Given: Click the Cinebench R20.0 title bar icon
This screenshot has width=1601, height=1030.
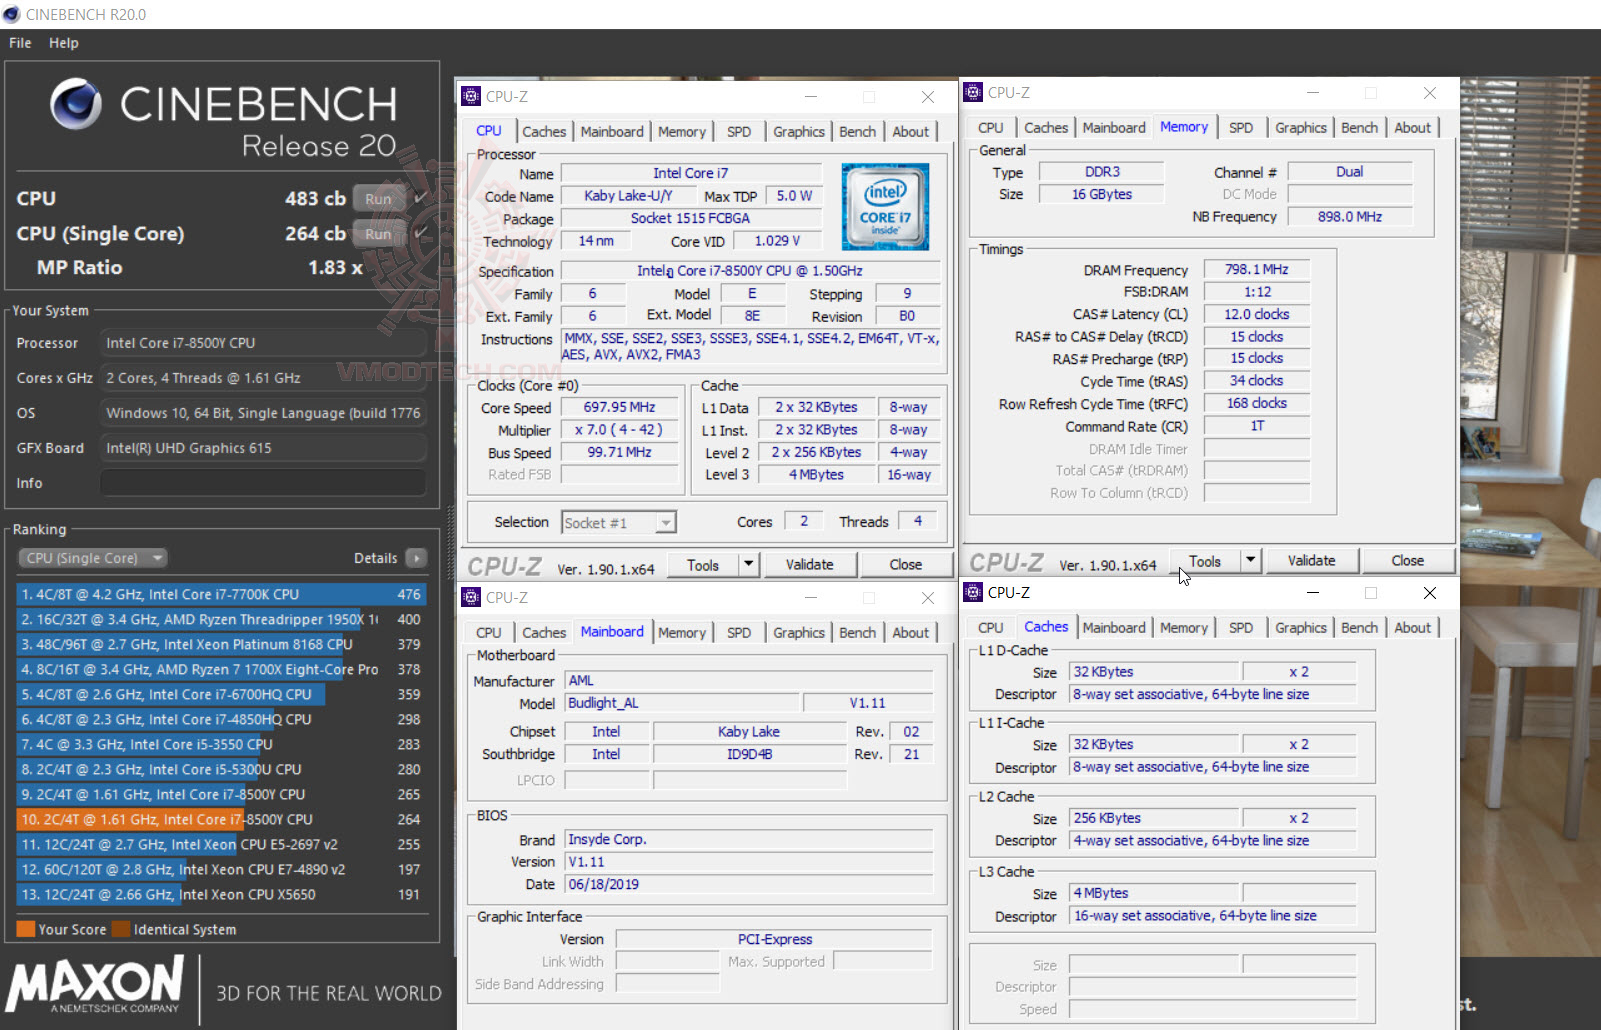Looking at the screenshot, I should (x=11, y=14).
